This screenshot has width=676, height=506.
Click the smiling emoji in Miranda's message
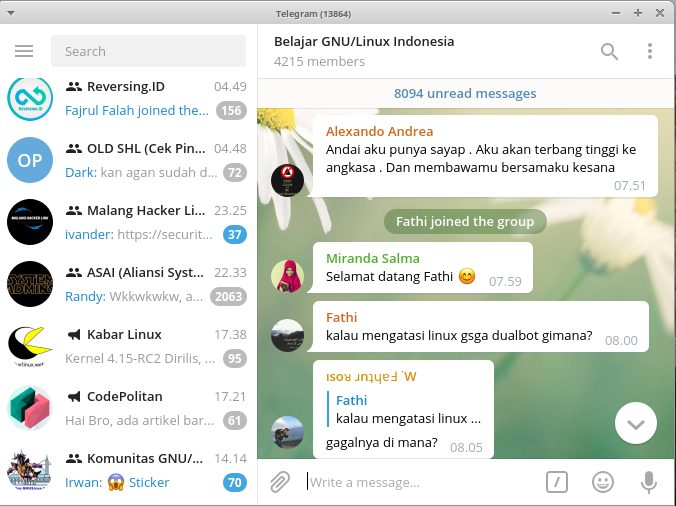pyautogui.click(x=466, y=276)
